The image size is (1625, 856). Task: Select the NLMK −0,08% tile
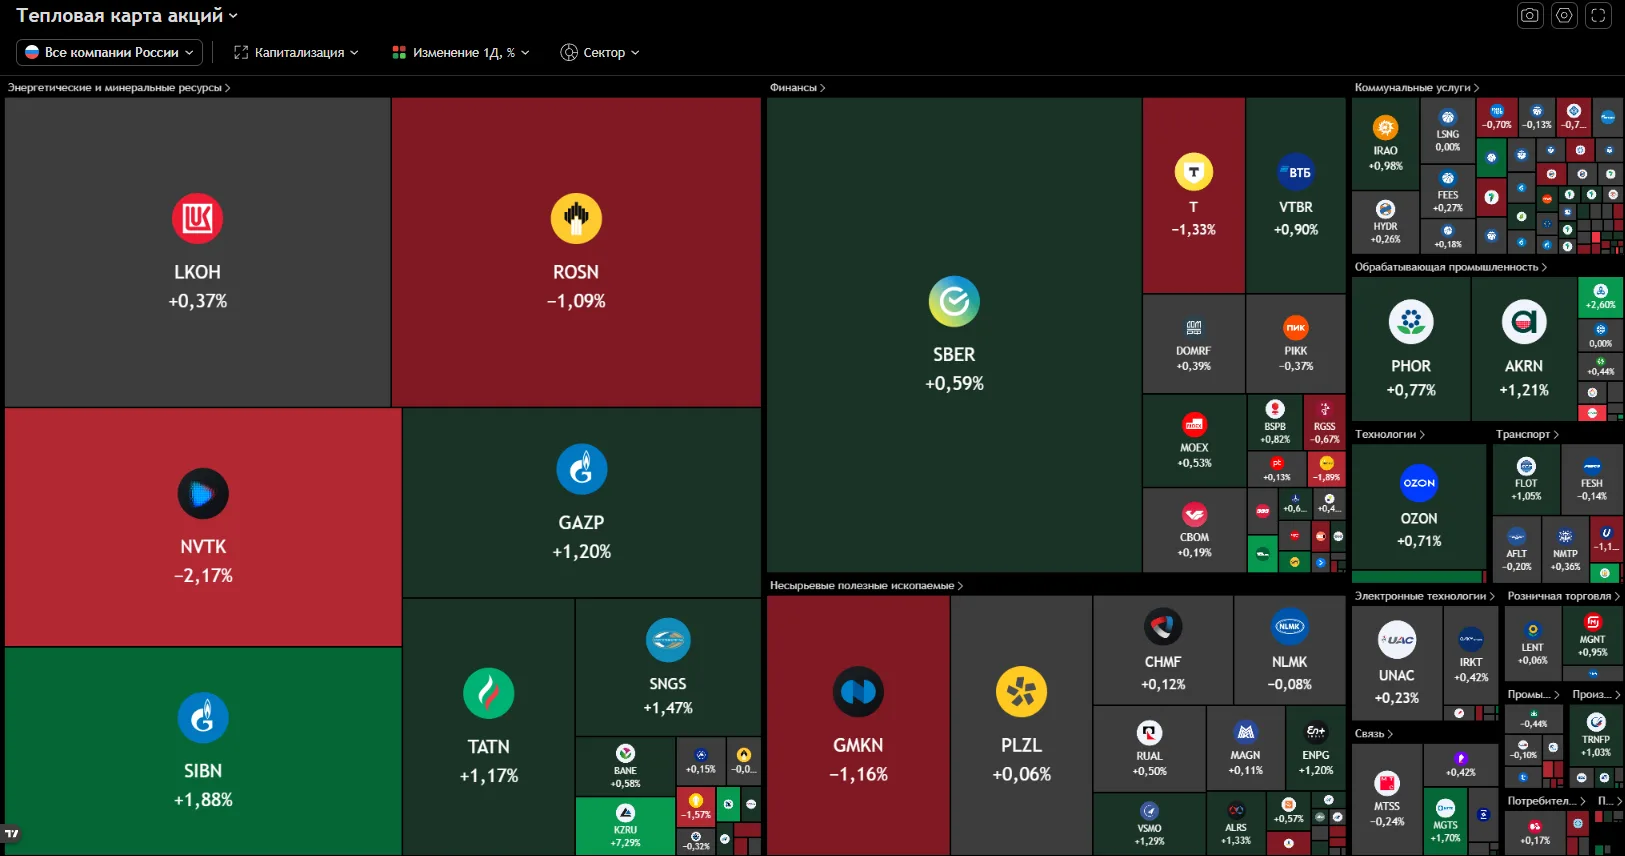(x=1289, y=650)
